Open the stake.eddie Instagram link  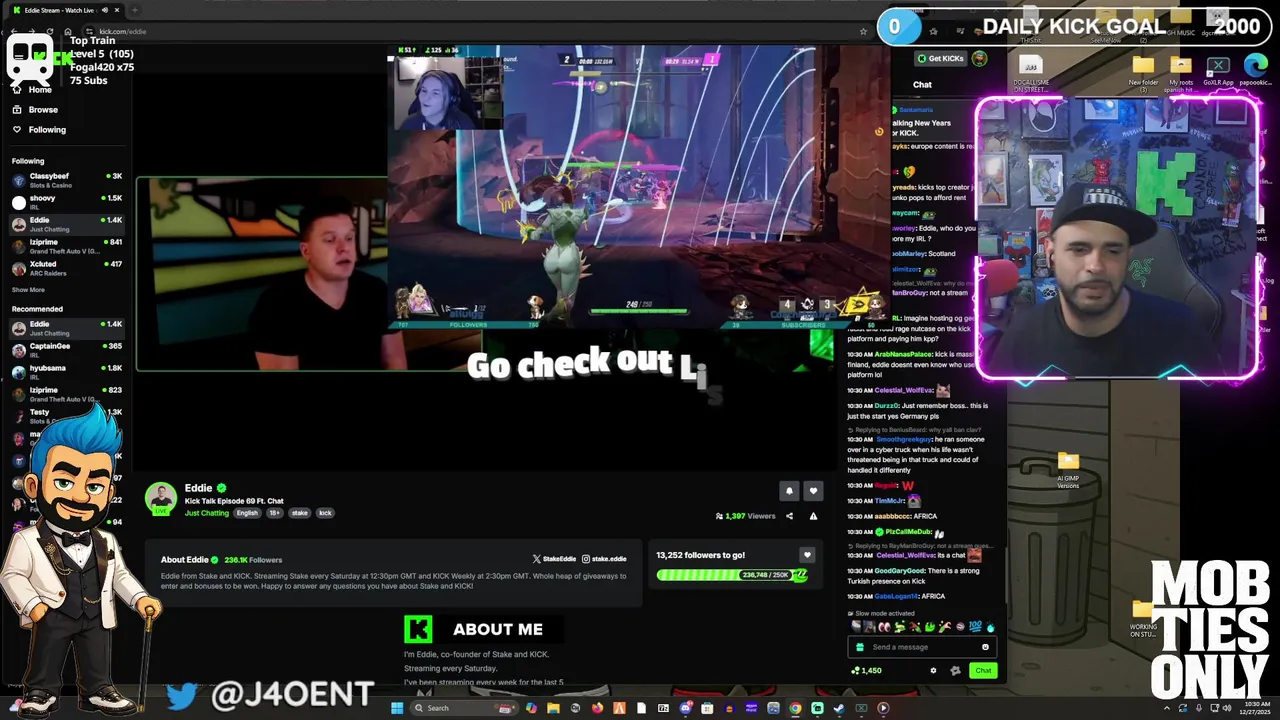coord(604,559)
